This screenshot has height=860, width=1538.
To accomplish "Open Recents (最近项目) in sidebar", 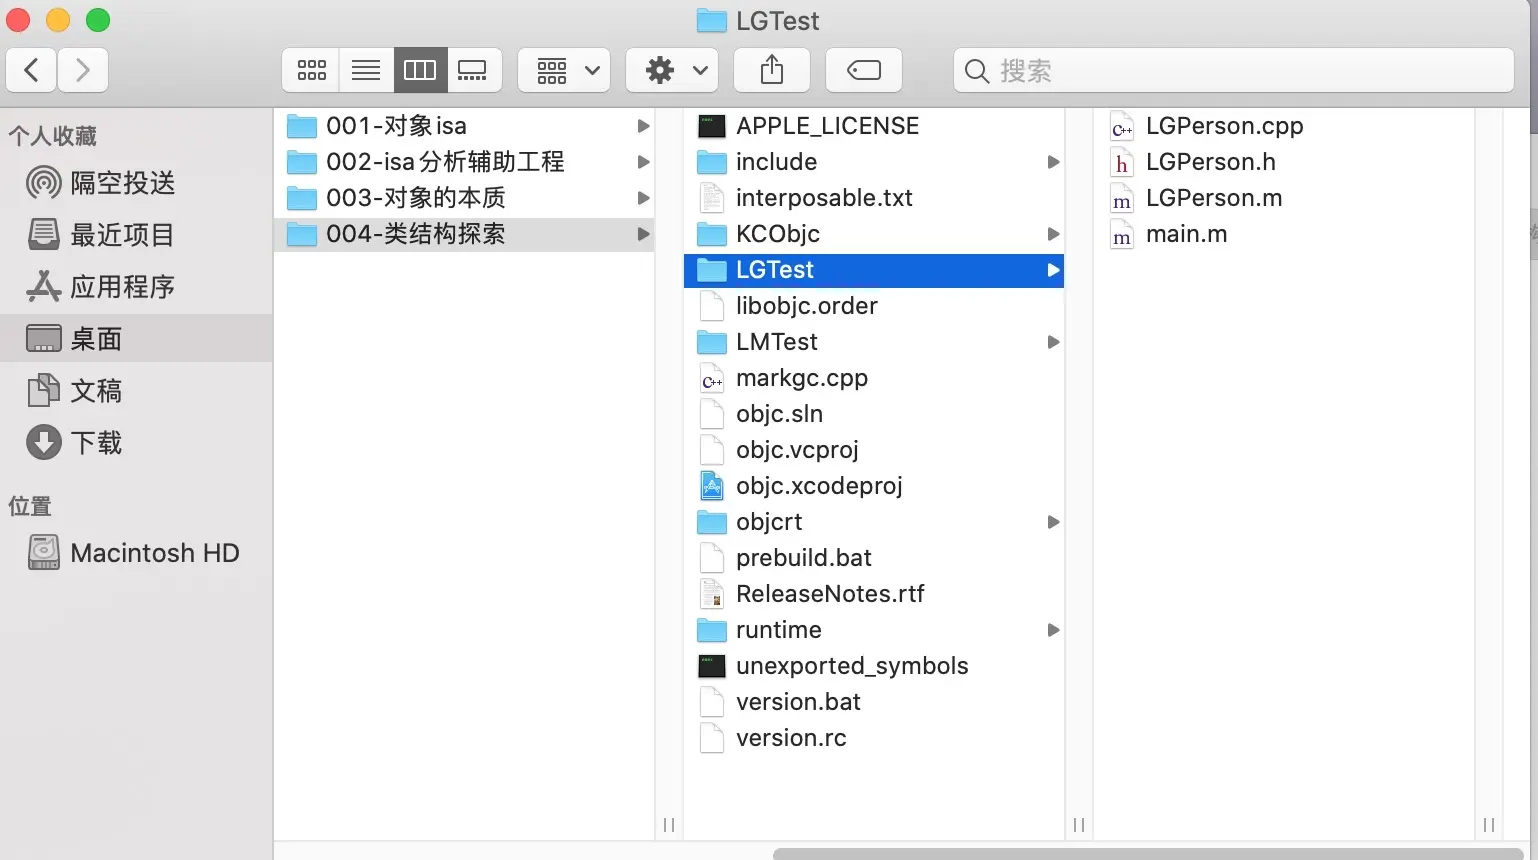I will pyautogui.click(x=136, y=235).
